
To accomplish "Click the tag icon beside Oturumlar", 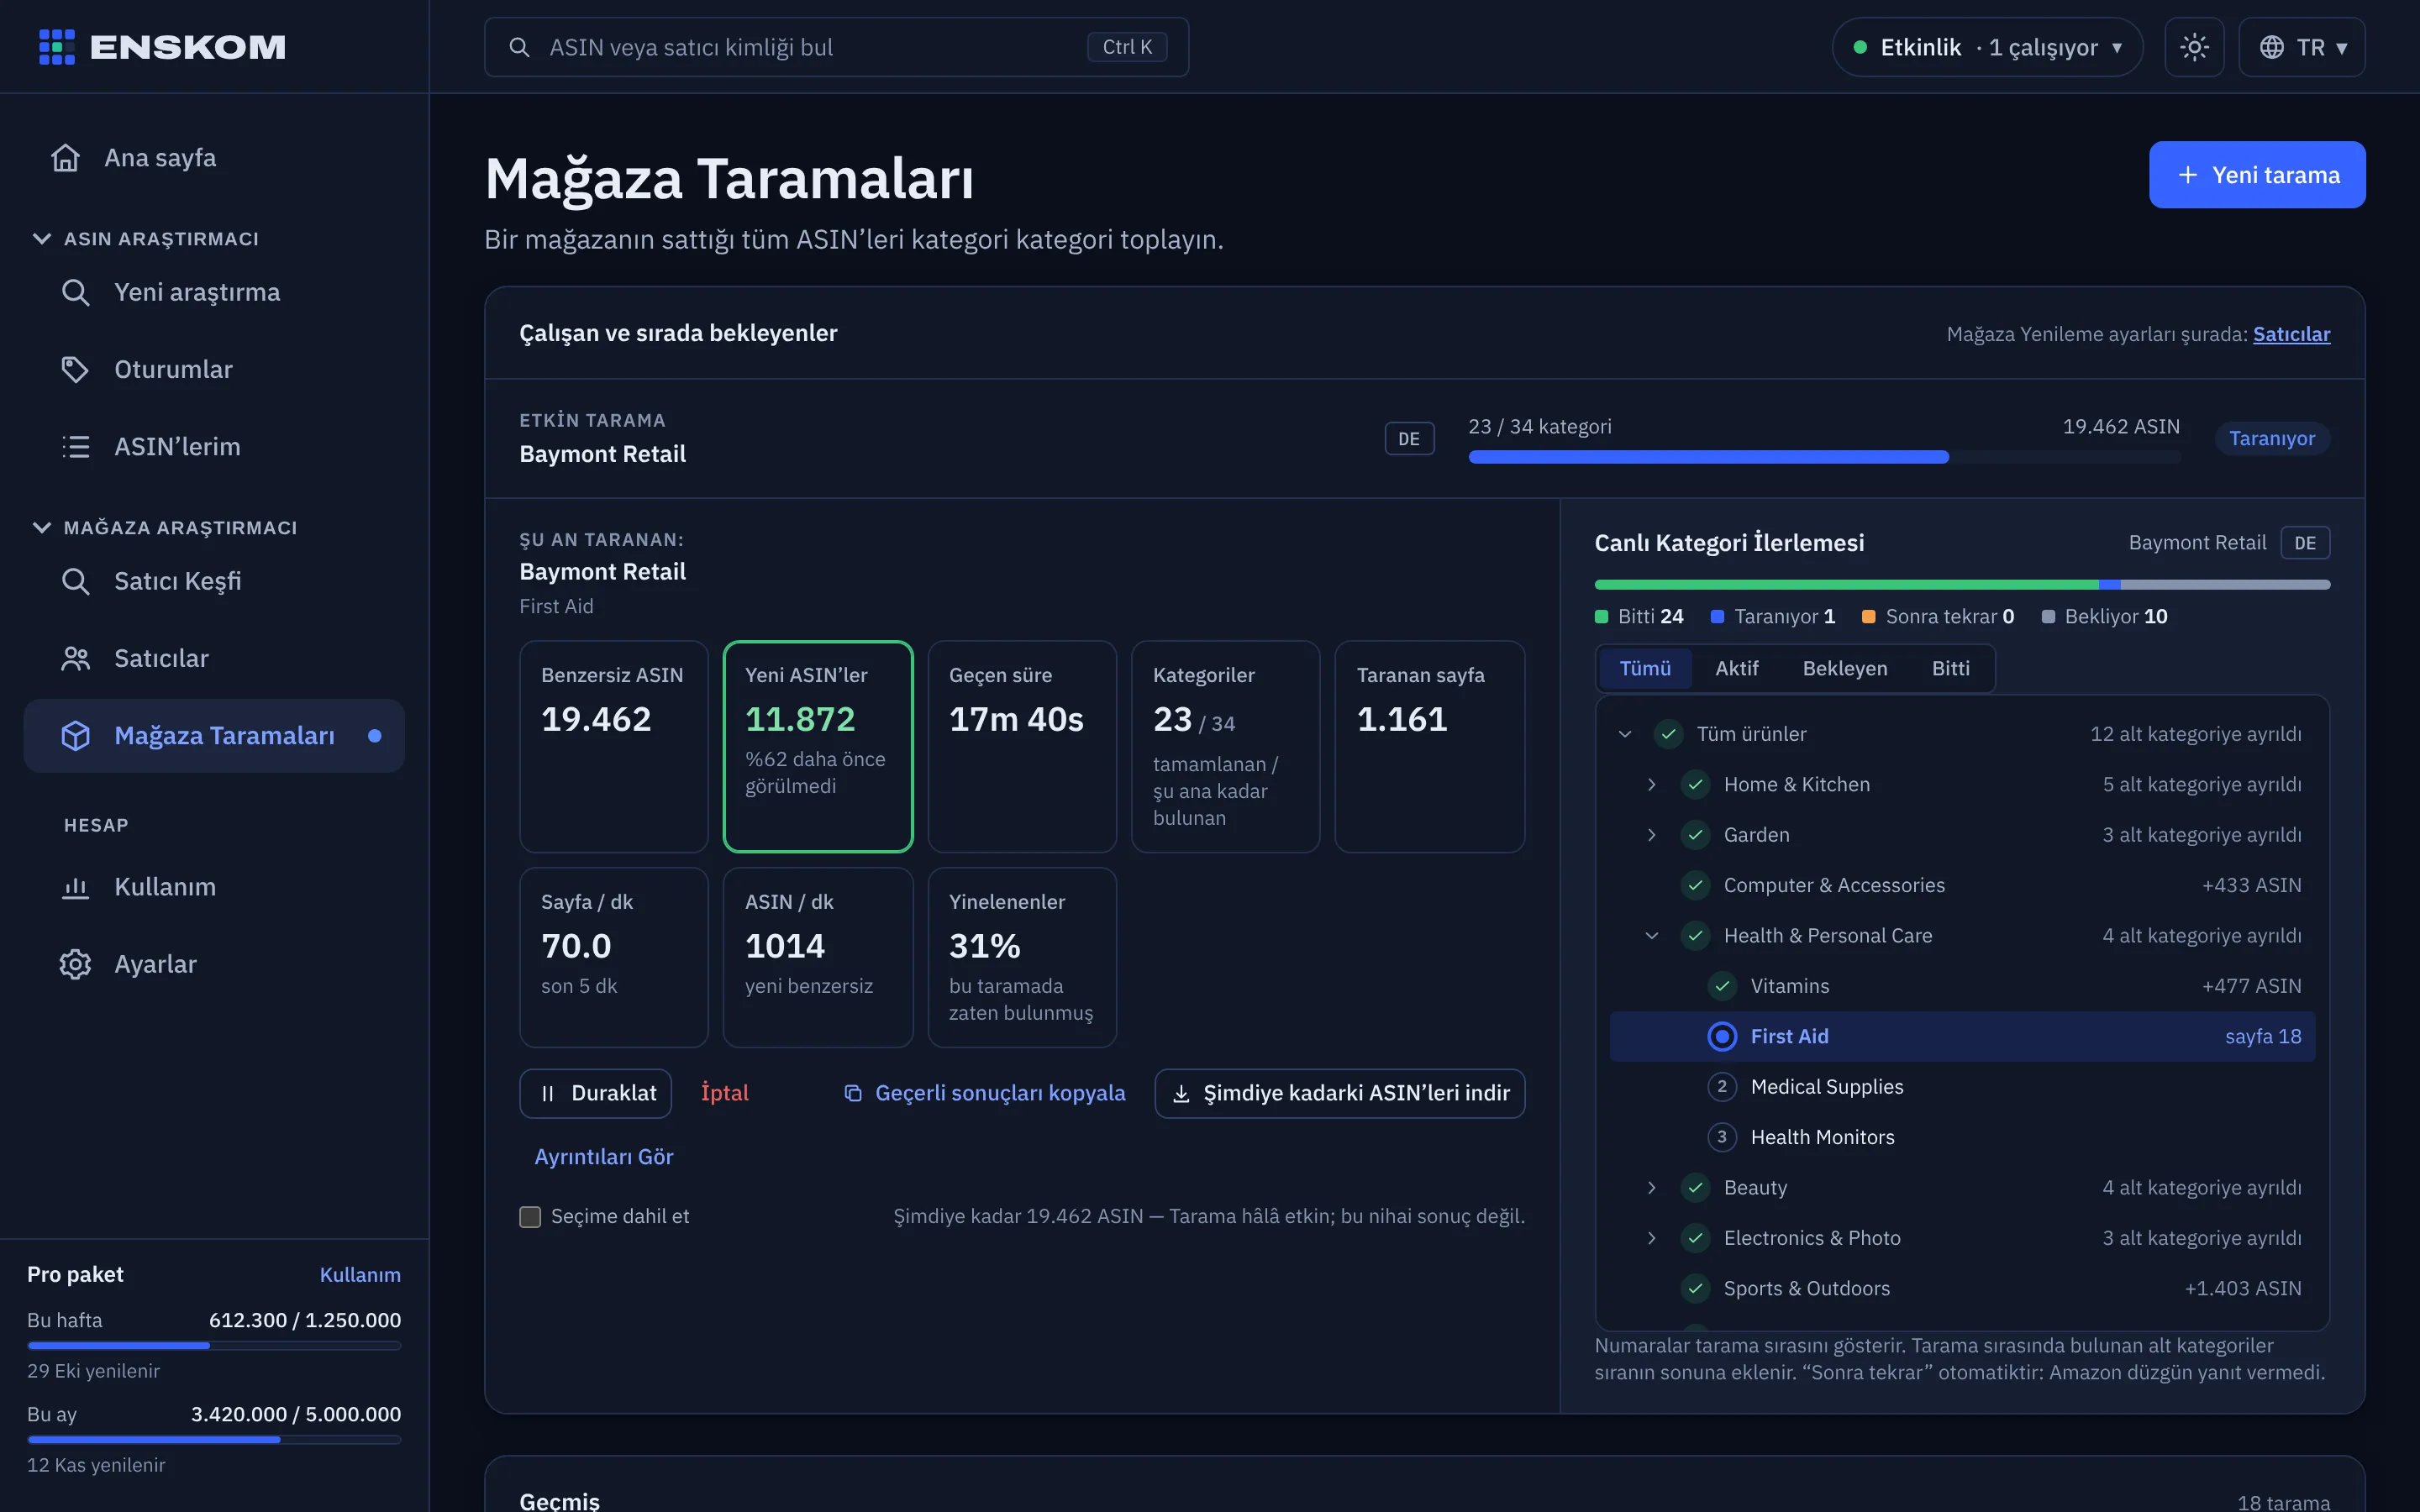I will 76,369.
